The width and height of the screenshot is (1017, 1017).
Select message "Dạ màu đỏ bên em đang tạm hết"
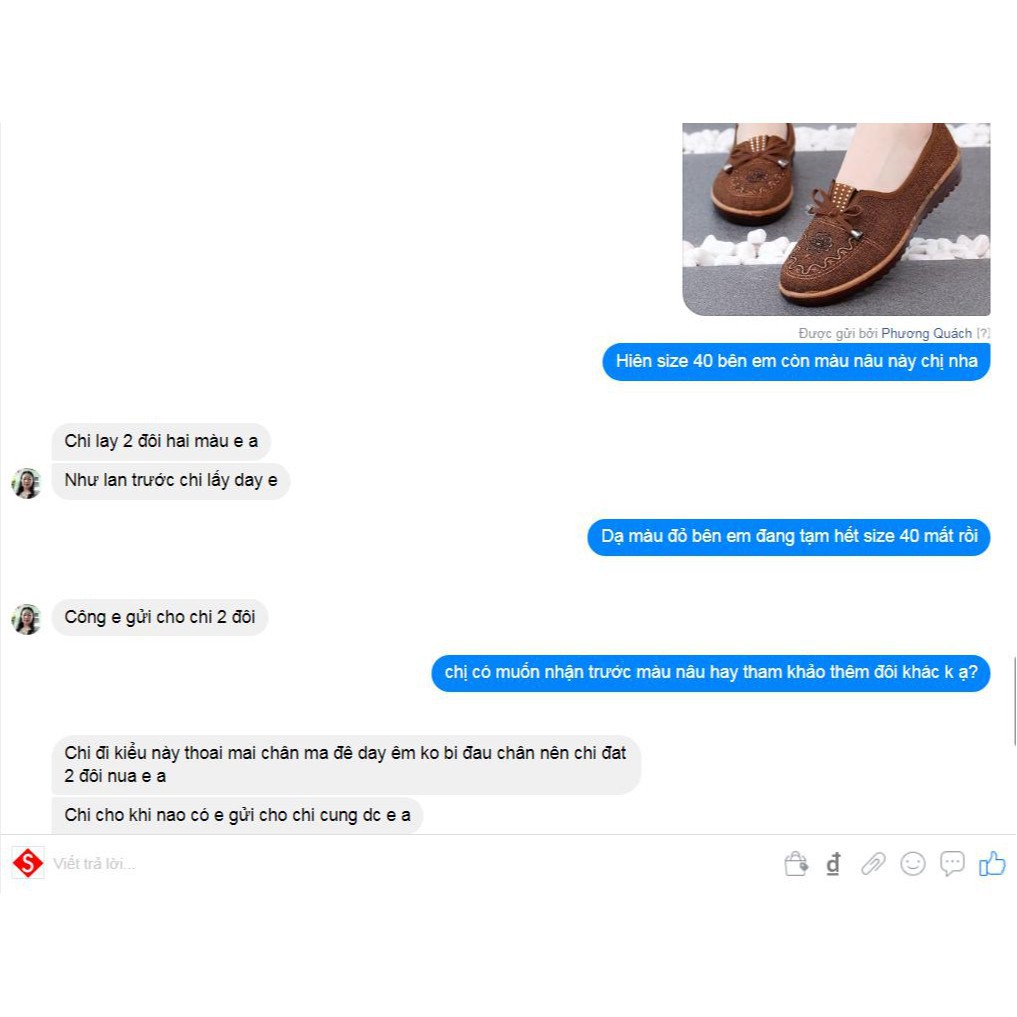click(x=789, y=537)
